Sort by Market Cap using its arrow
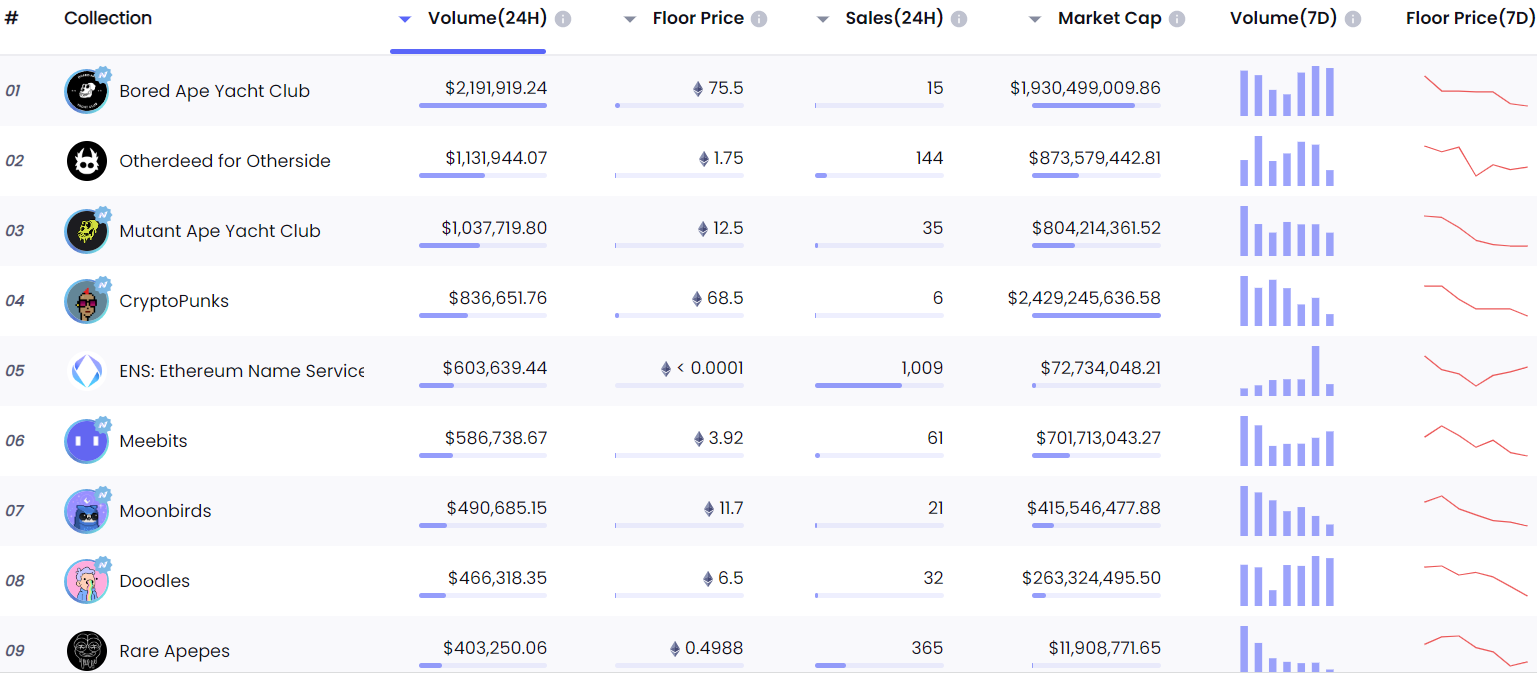The image size is (1537, 673). pos(1035,19)
